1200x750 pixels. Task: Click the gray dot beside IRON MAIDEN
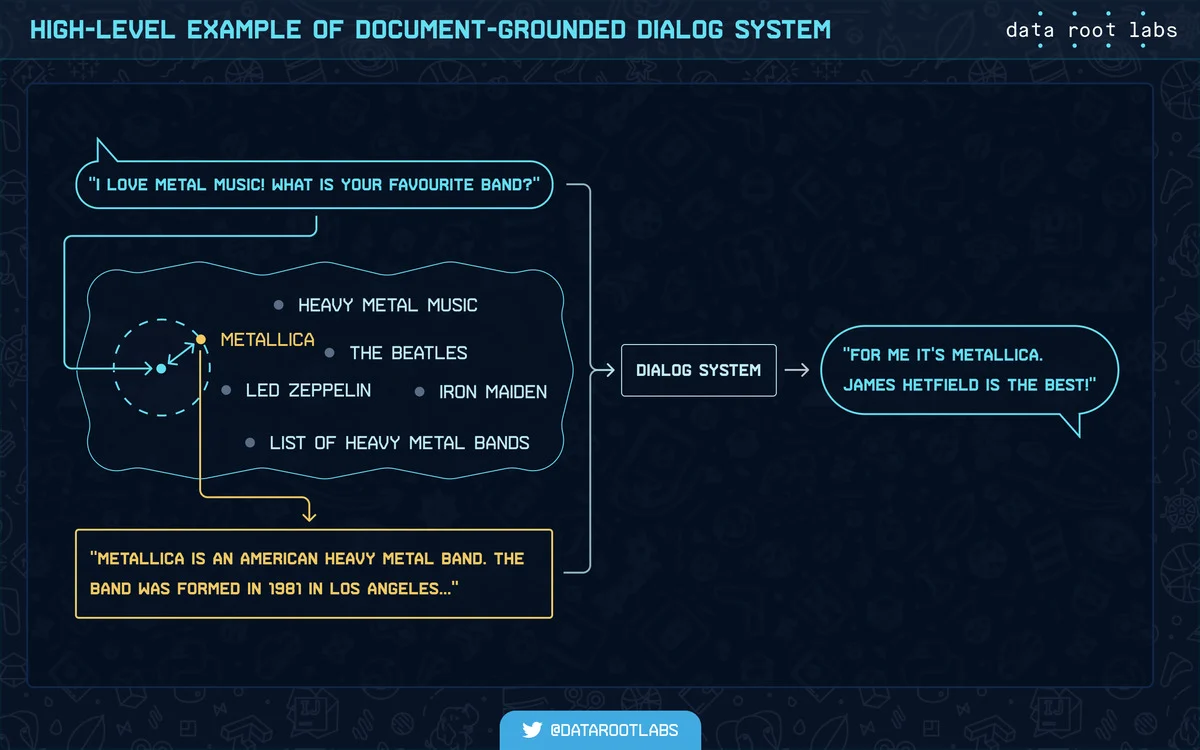pyautogui.click(x=419, y=392)
